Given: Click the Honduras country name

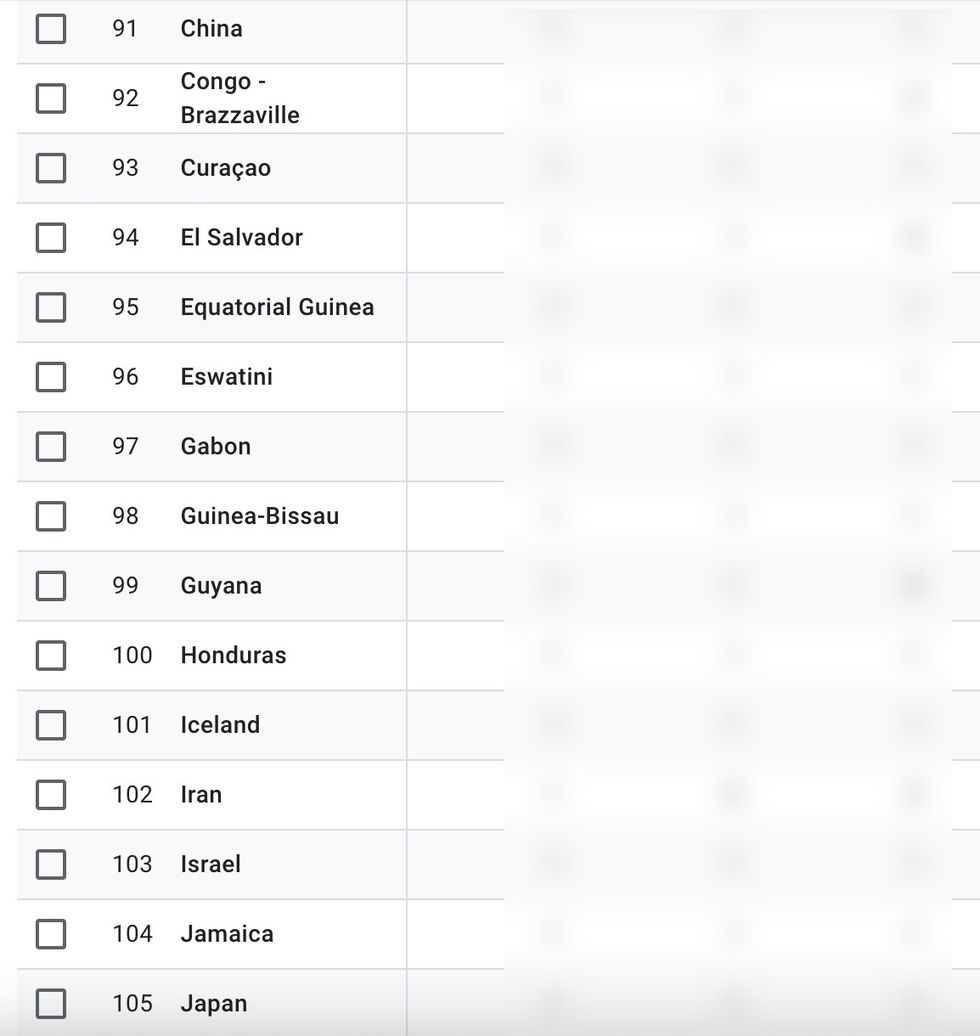Looking at the screenshot, I should click(233, 655).
